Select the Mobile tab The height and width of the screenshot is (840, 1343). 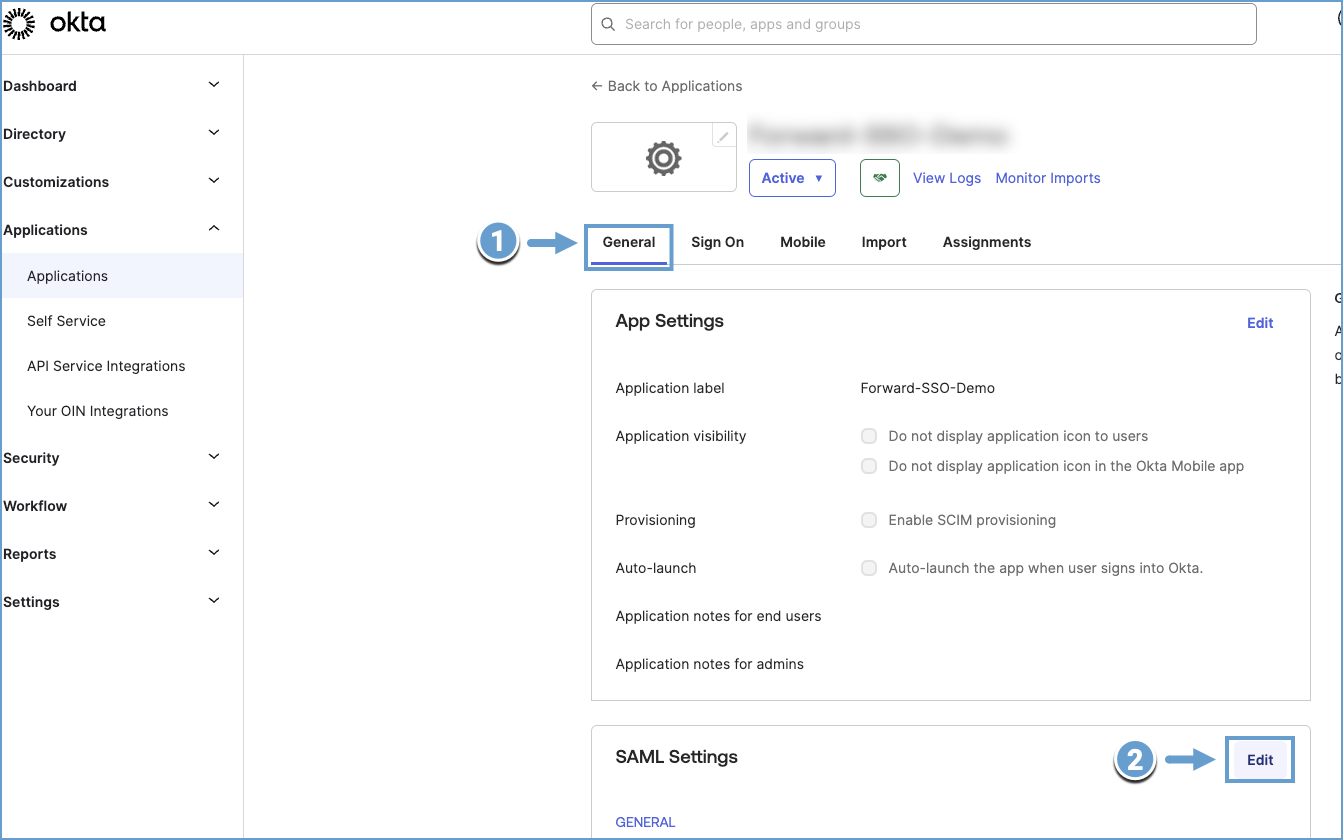click(x=802, y=241)
